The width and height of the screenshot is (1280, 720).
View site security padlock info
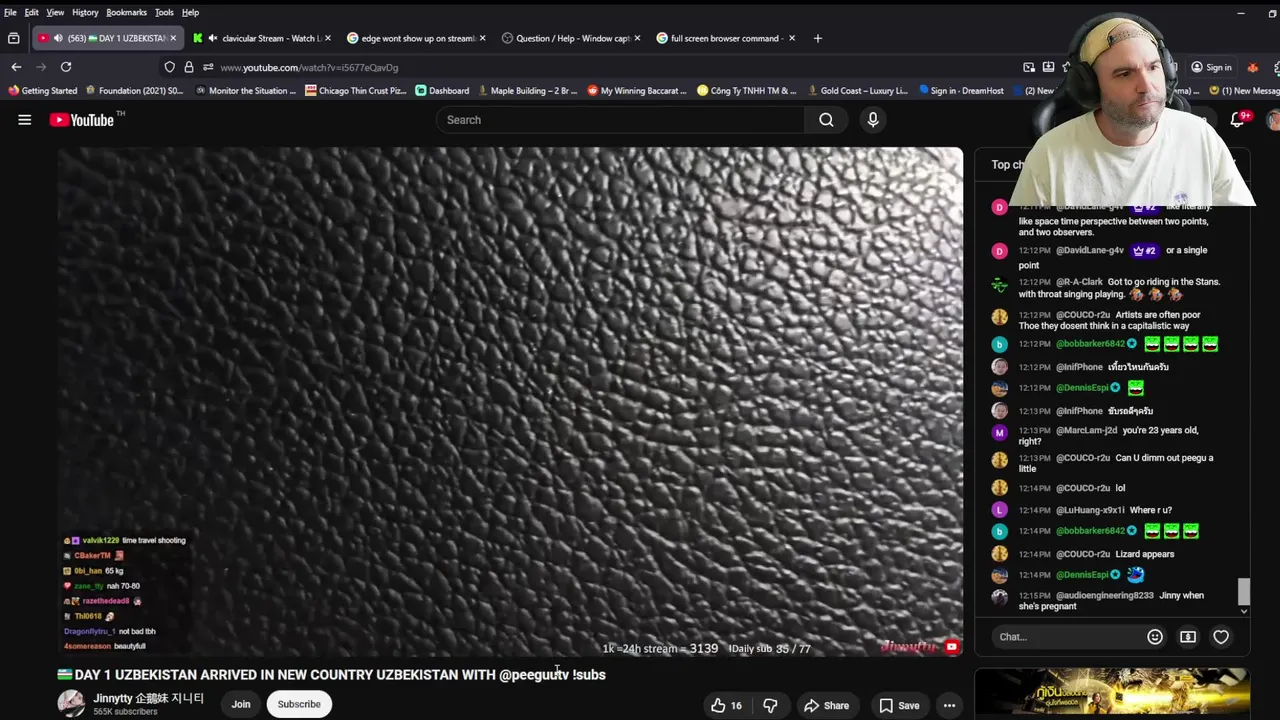pyautogui.click(x=189, y=67)
